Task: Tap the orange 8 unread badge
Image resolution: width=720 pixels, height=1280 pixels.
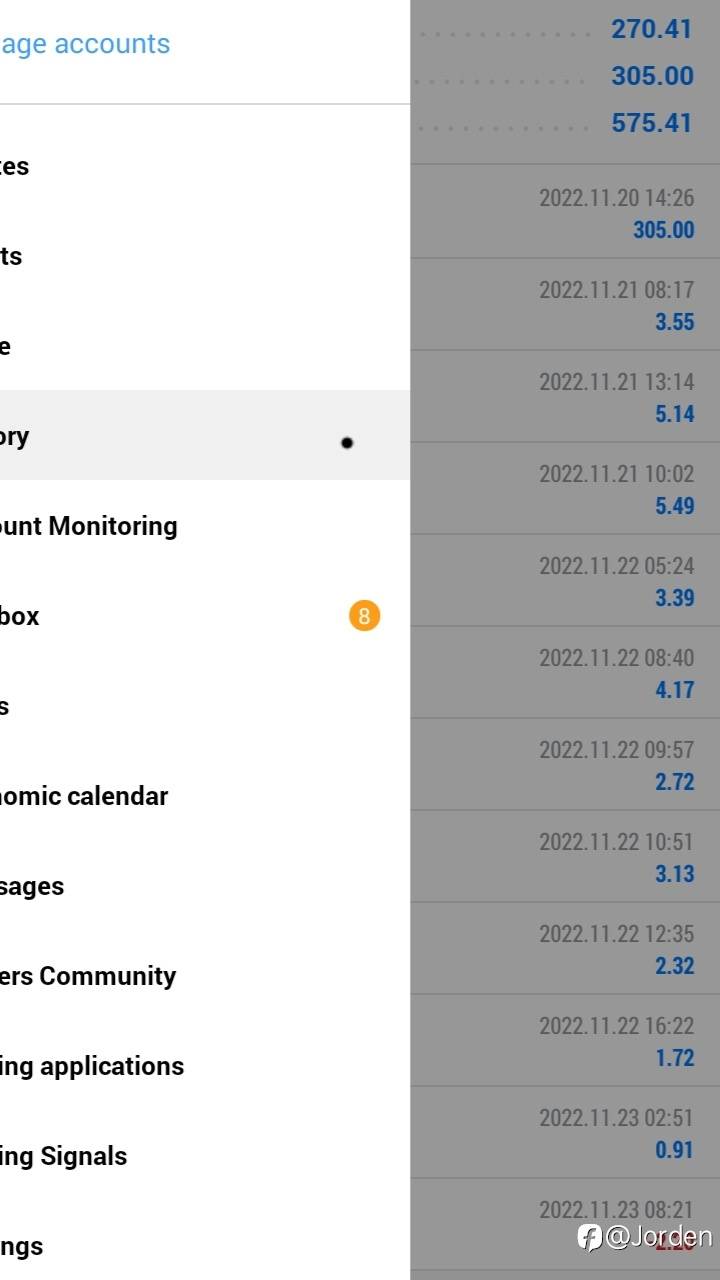Action: pos(364,616)
